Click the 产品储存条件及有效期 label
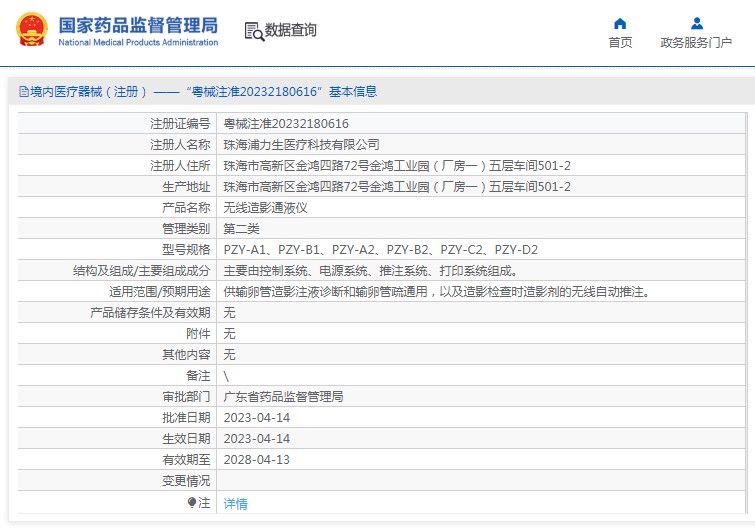The height and width of the screenshot is (530, 755). pyautogui.click(x=150, y=313)
